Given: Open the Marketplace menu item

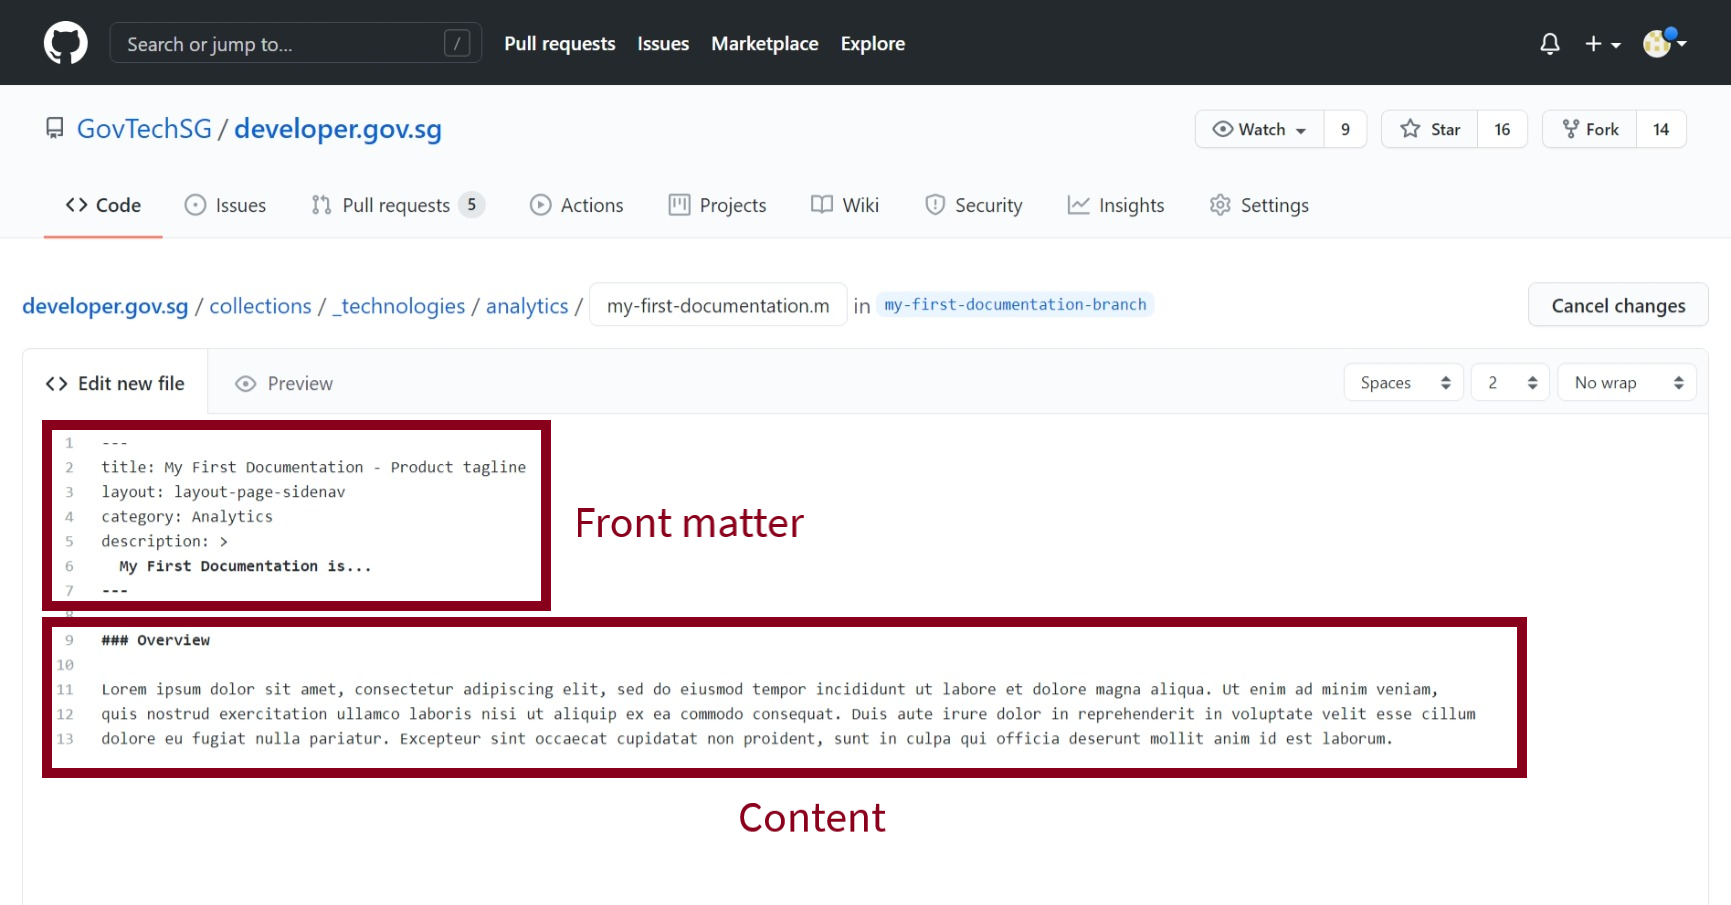Looking at the screenshot, I should 764,43.
